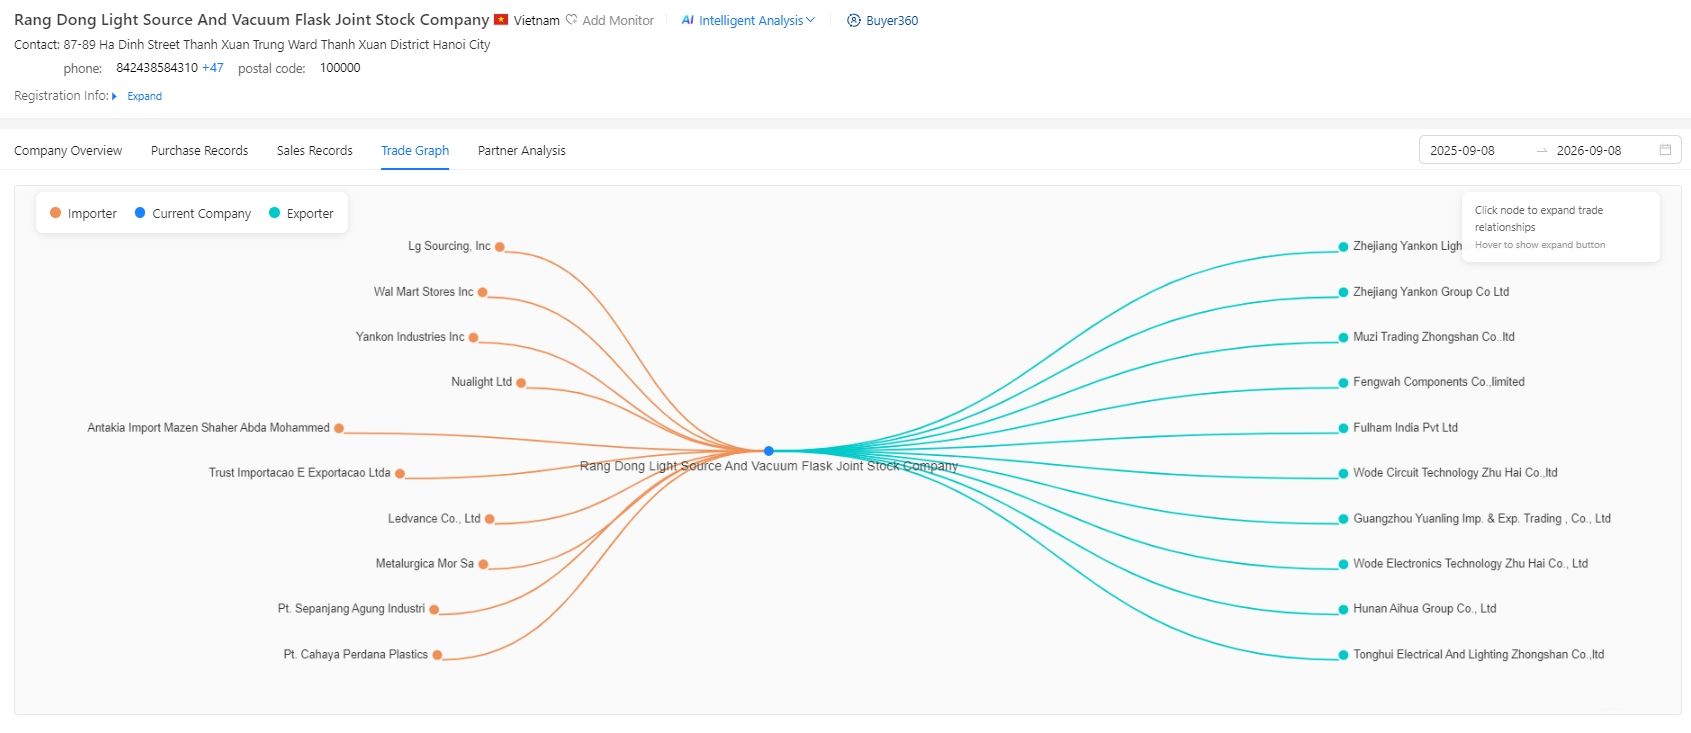Show more phone numbers via +47
Screen dimensions: 1691x733
(x=212, y=68)
